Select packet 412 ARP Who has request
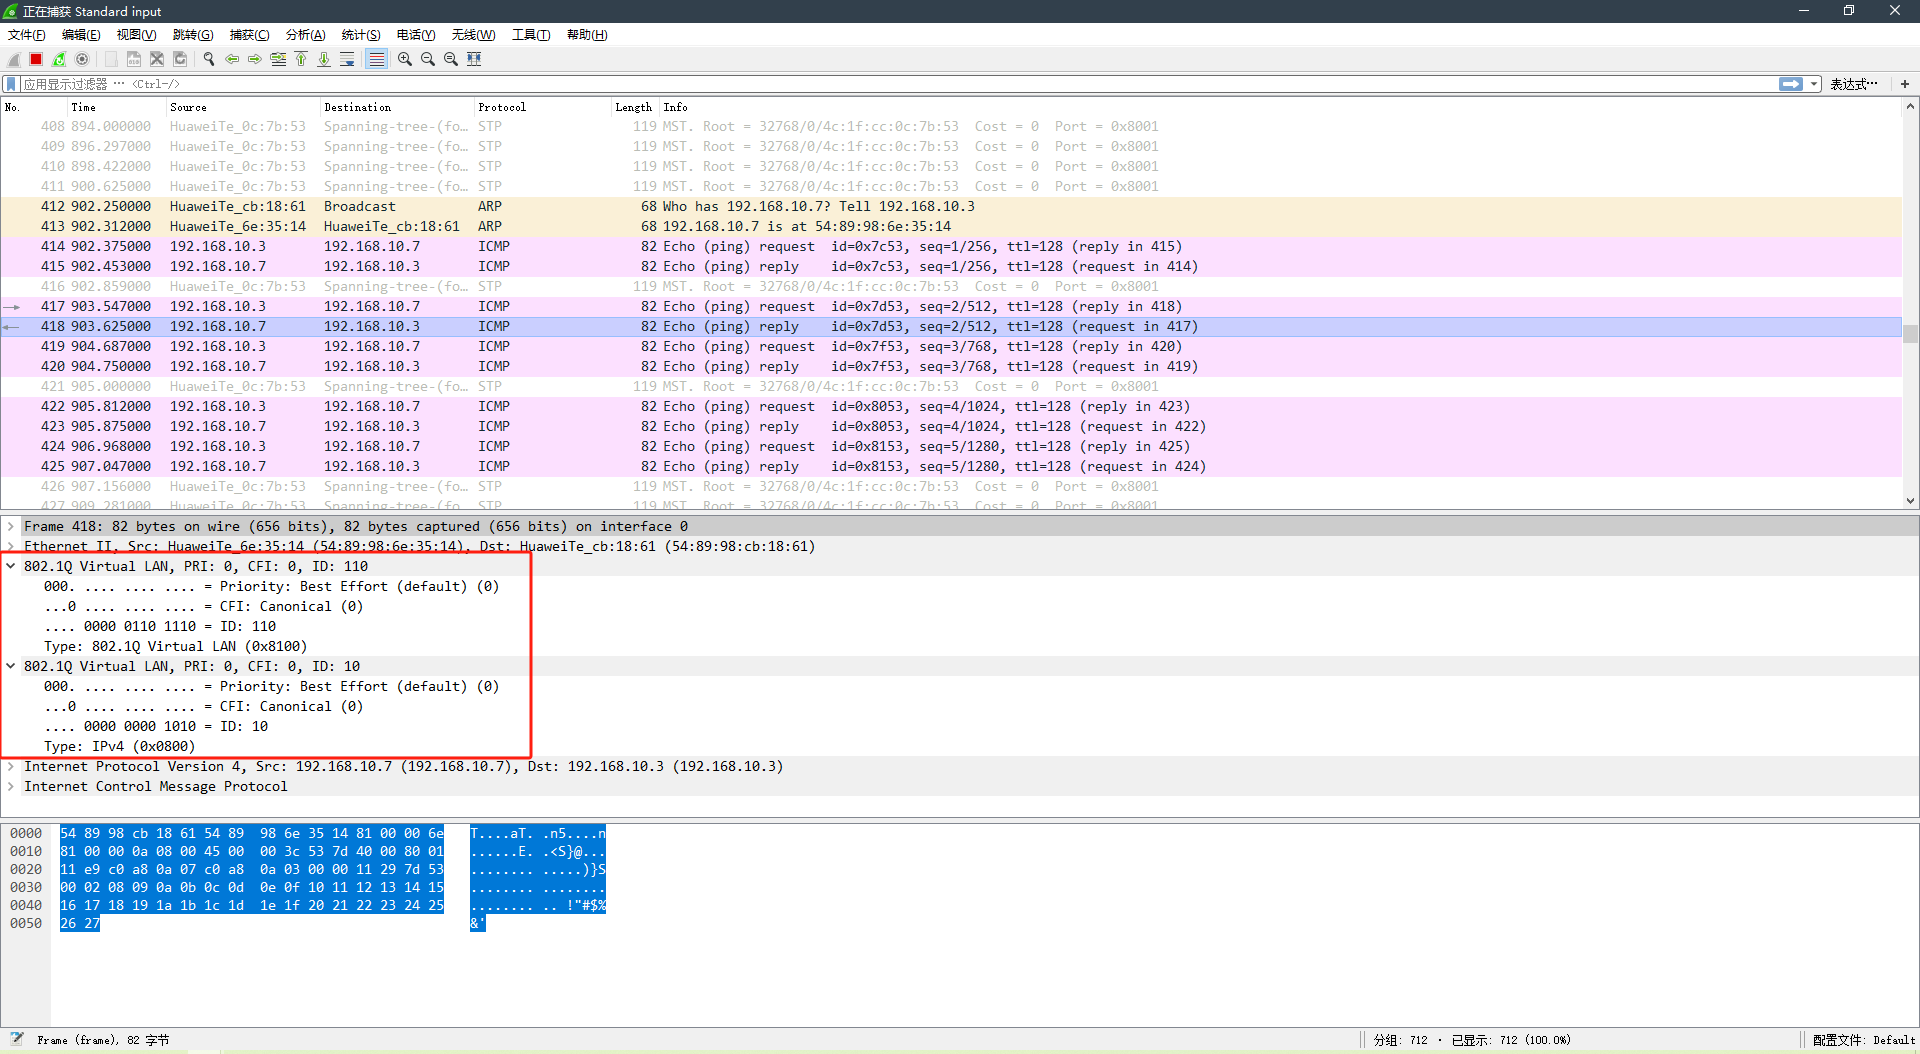Viewport: 1920px width, 1054px height. point(951,206)
